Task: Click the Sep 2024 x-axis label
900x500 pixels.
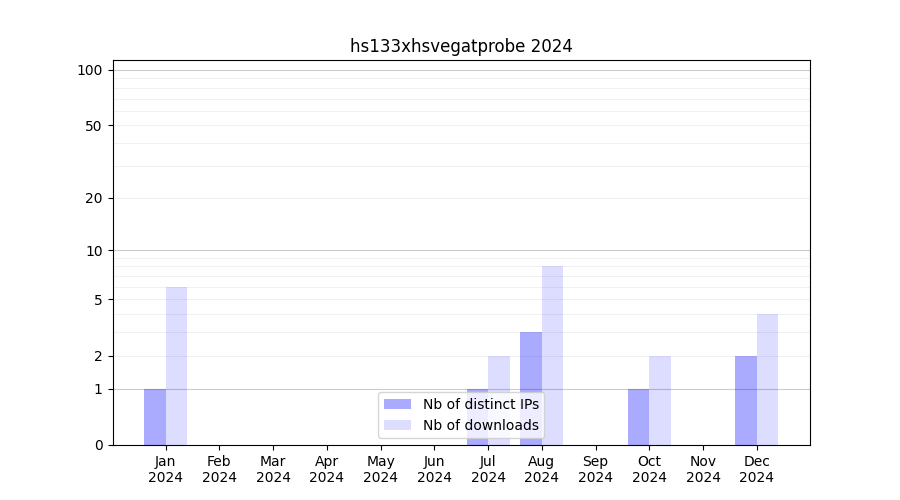Action: point(595,469)
